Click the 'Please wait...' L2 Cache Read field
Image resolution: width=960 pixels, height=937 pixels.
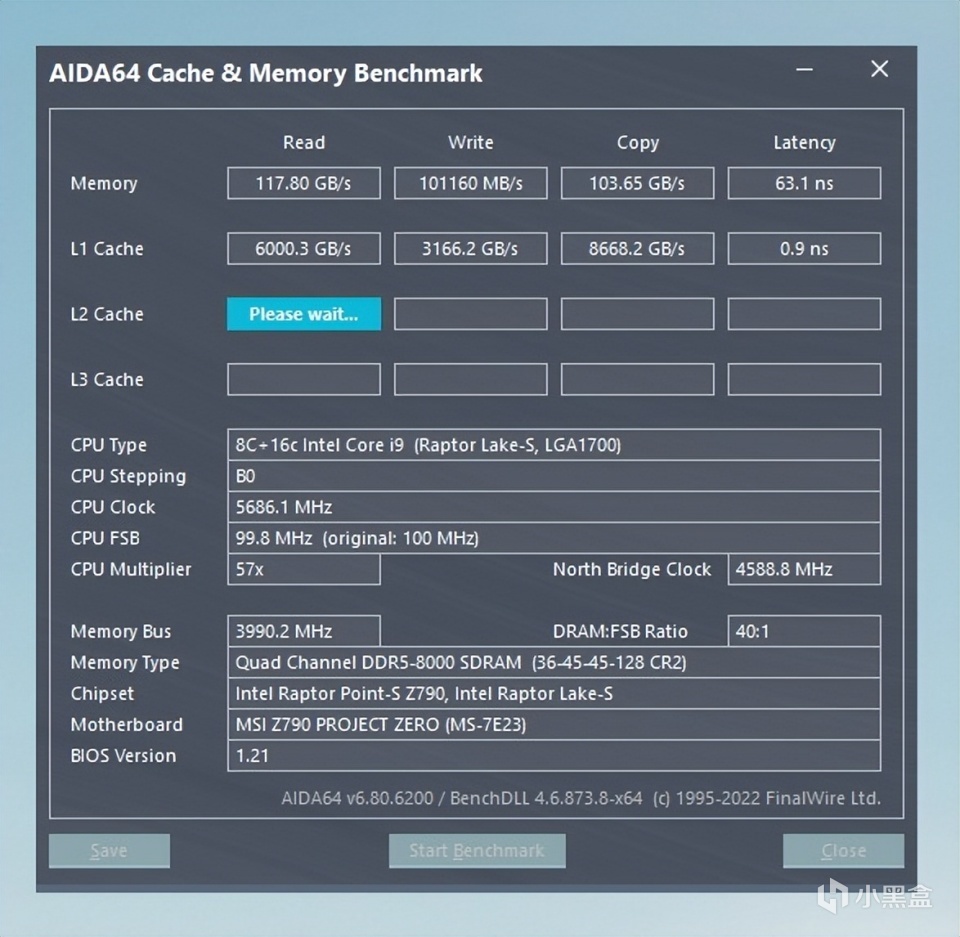tap(304, 314)
